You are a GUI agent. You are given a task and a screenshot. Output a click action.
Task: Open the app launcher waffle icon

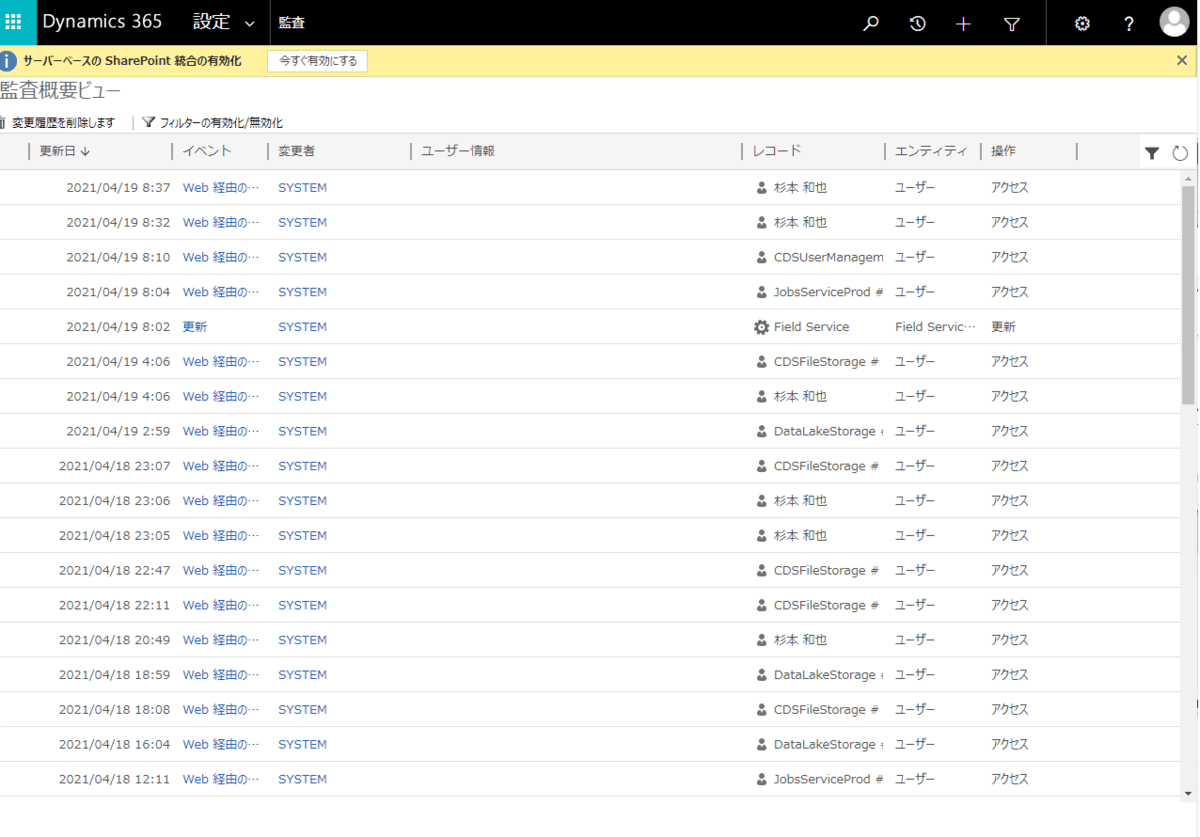tap(14, 22)
